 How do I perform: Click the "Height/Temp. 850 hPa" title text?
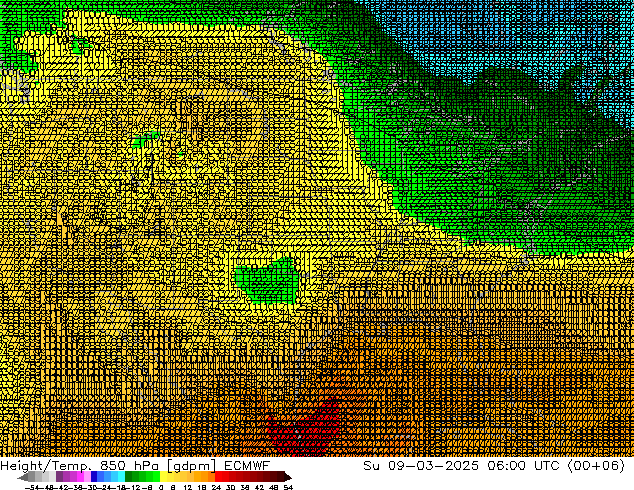click(79, 466)
